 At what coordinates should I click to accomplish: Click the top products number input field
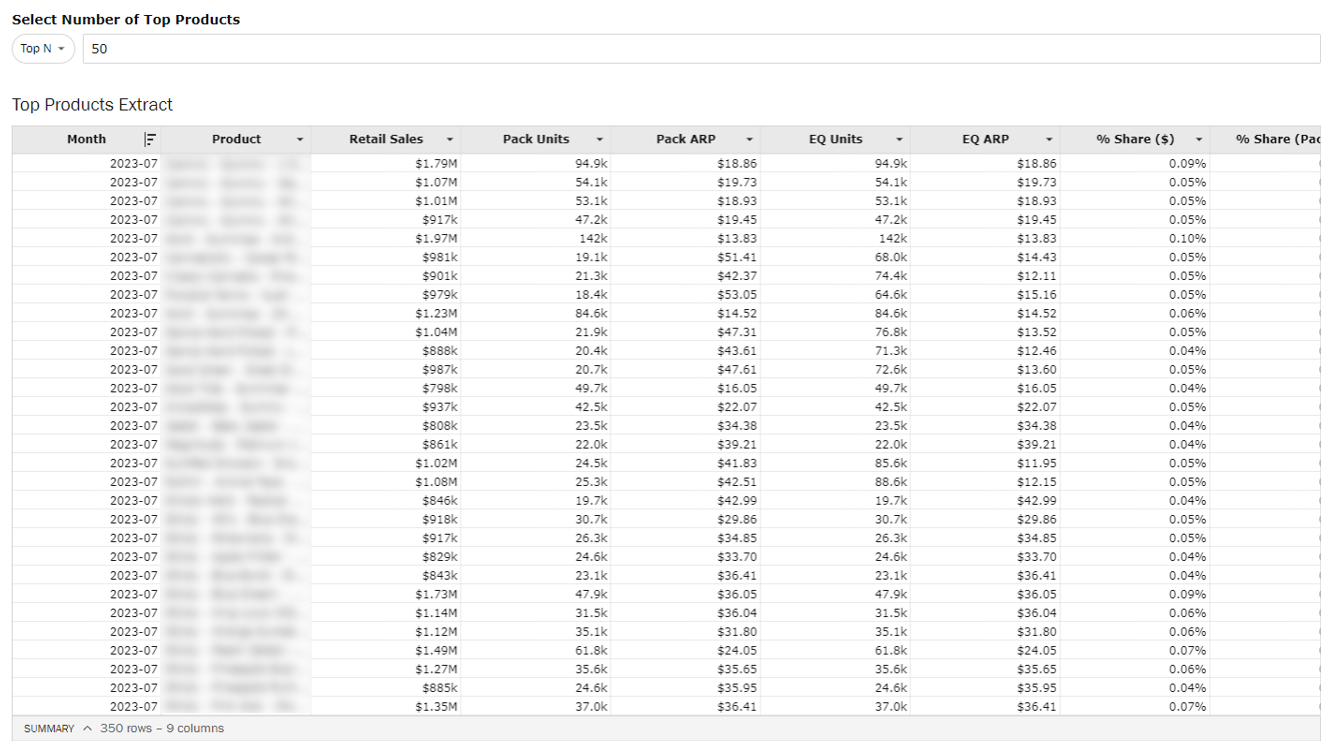700,49
